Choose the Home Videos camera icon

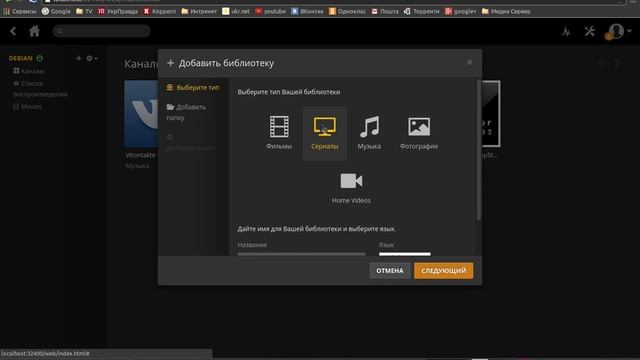[351, 181]
